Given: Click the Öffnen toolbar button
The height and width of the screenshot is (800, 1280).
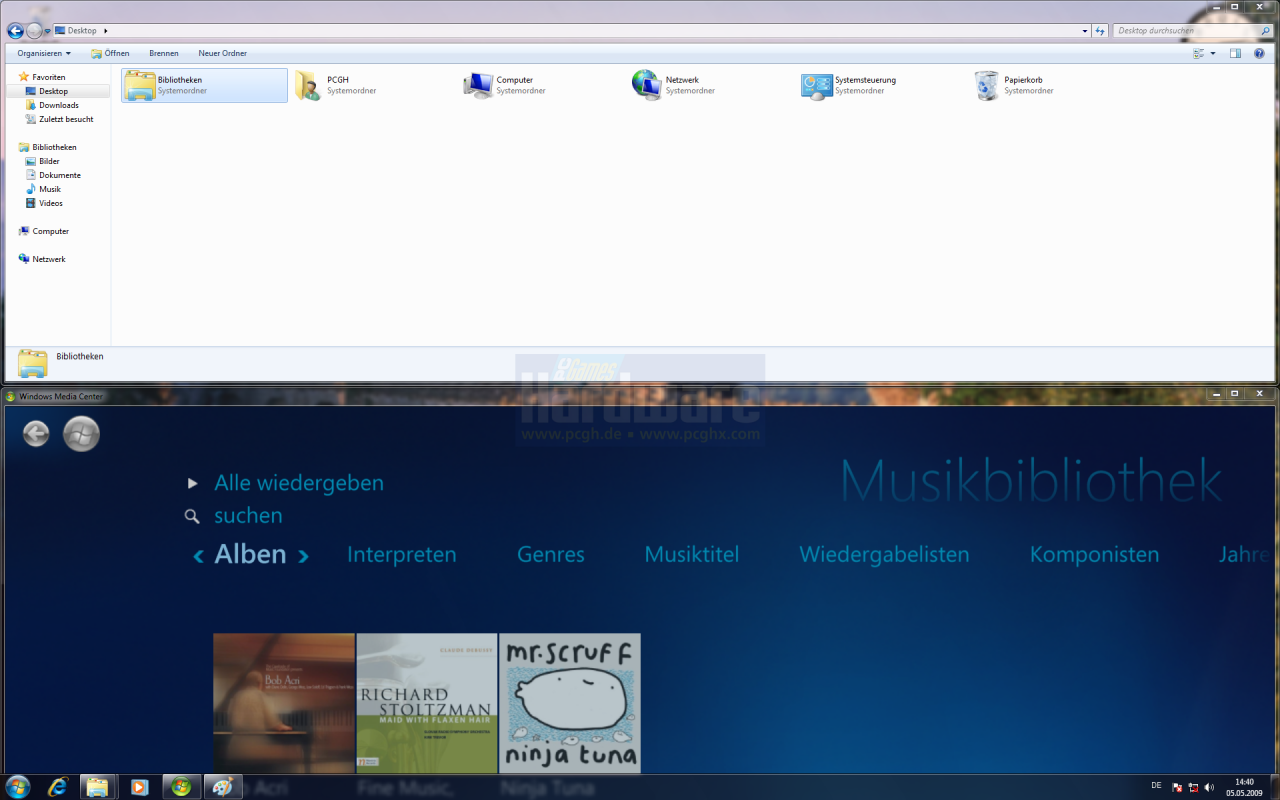Looking at the screenshot, I should pyautogui.click(x=110, y=53).
